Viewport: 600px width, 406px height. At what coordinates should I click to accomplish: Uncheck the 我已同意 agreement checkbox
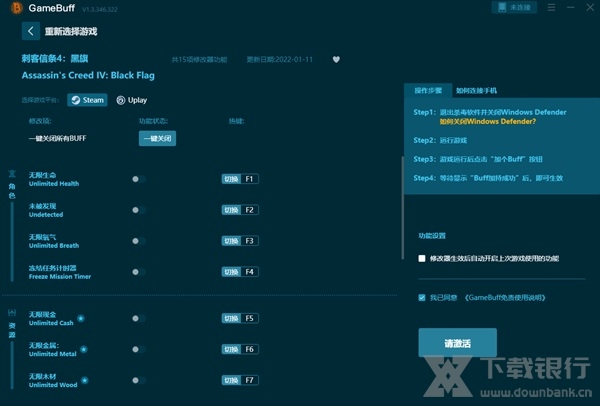(x=422, y=297)
